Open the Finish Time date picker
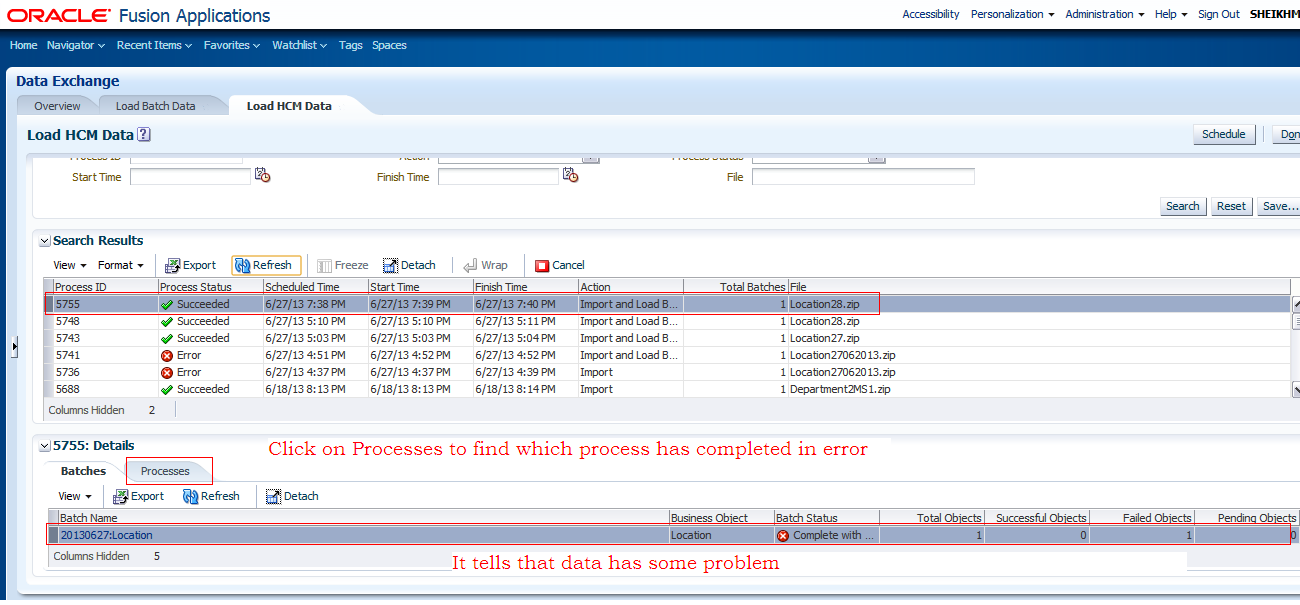Screen dimensions: 1300x605 [570, 175]
